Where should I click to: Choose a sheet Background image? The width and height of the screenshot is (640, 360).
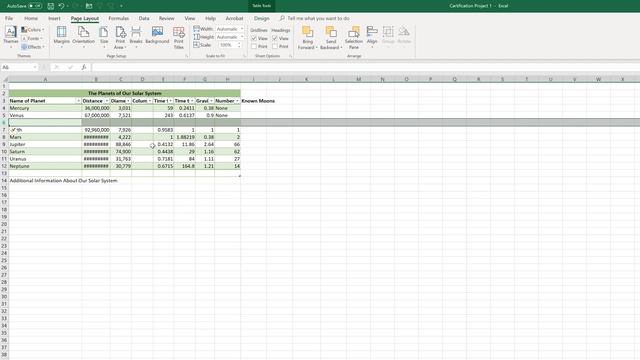coord(157,36)
